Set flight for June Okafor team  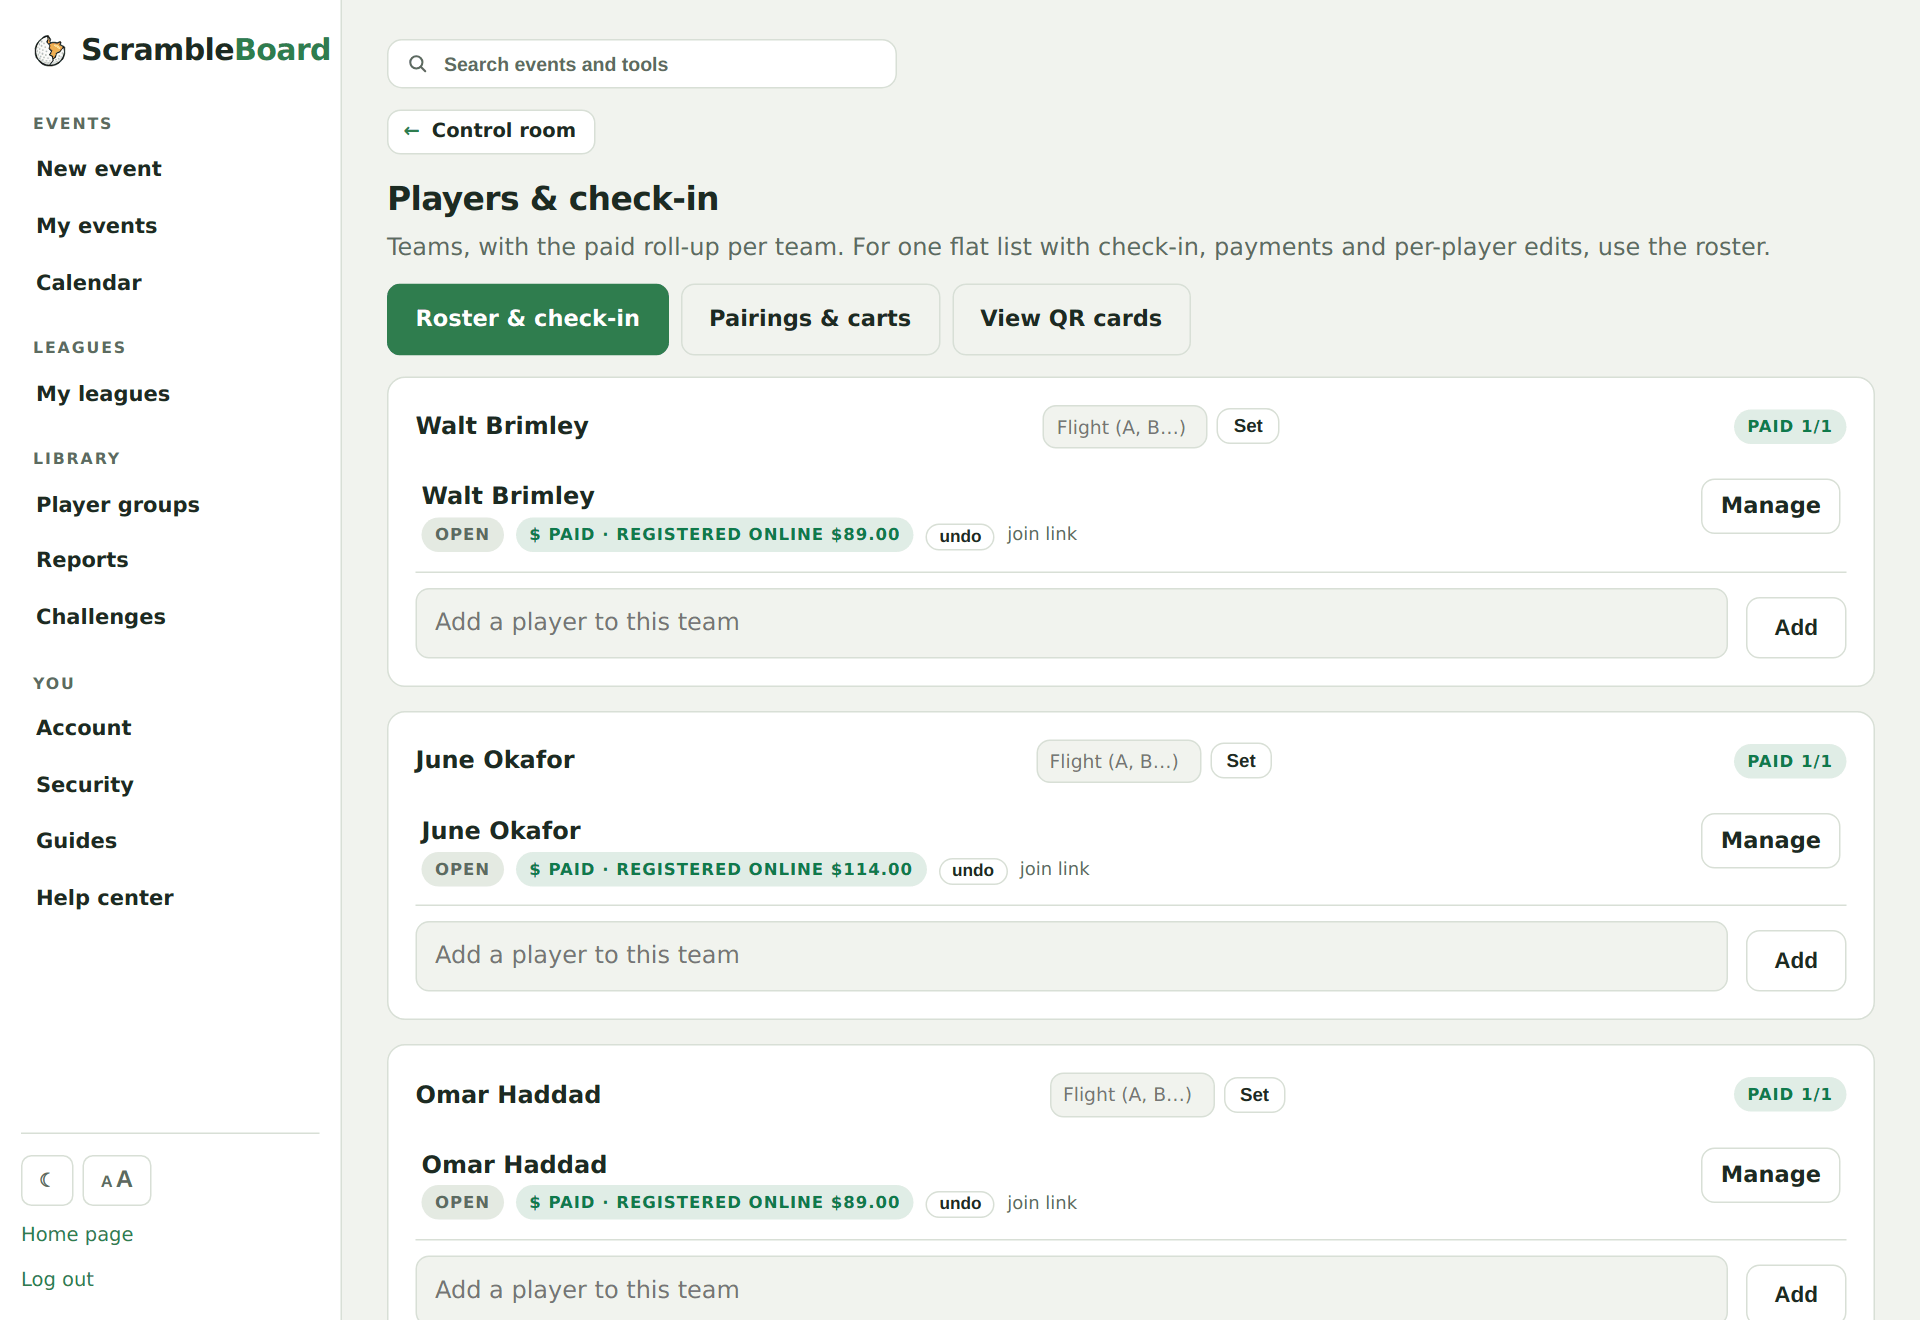click(x=1241, y=761)
